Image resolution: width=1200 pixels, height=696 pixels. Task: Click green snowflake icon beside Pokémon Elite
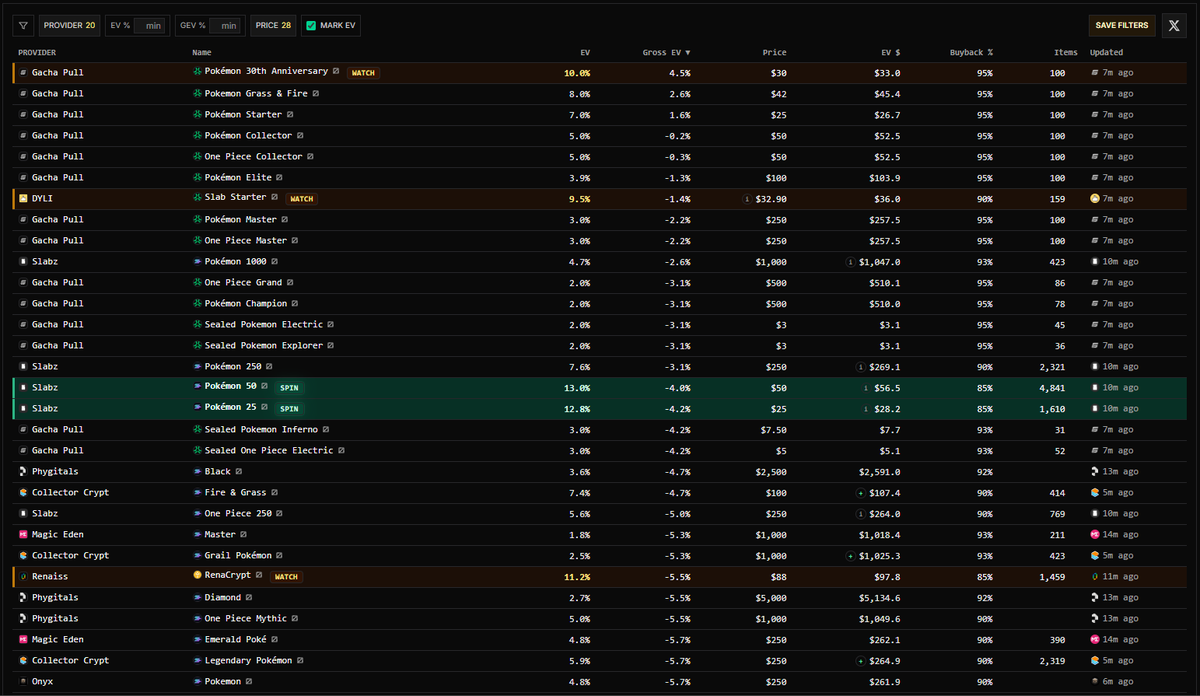pyautogui.click(x=197, y=177)
